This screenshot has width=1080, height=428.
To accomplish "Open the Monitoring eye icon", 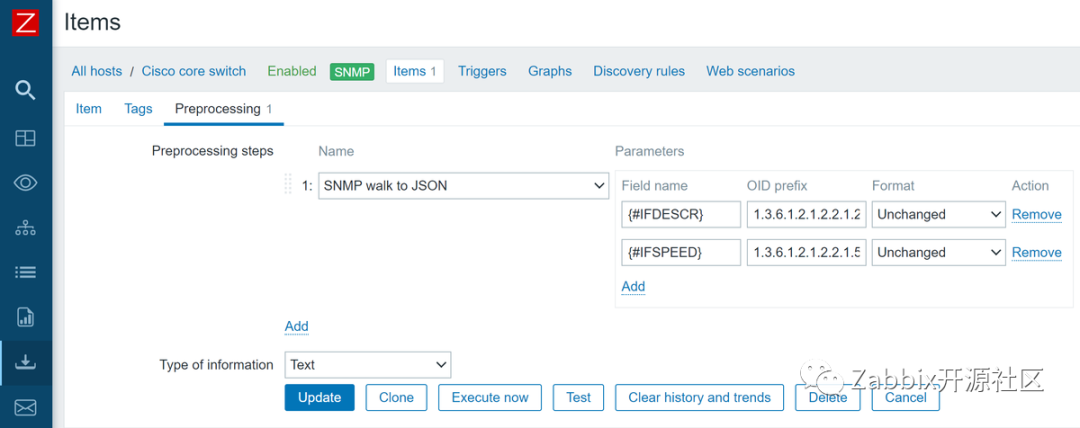I will pos(26,182).
